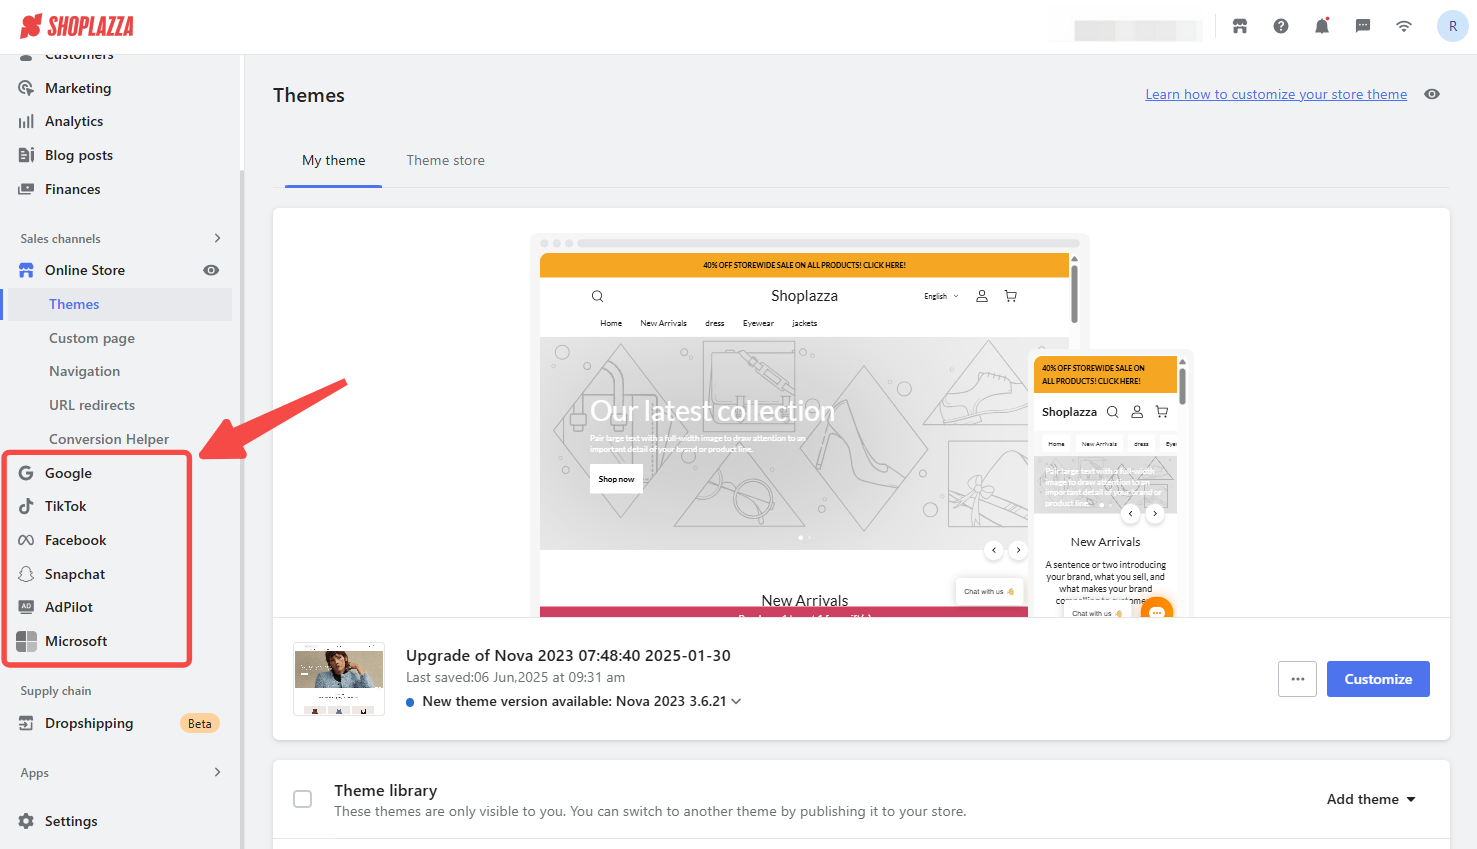The height and width of the screenshot is (849, 1477).
Task: Switch to the Theme store tab
Action: click(445, 160)
